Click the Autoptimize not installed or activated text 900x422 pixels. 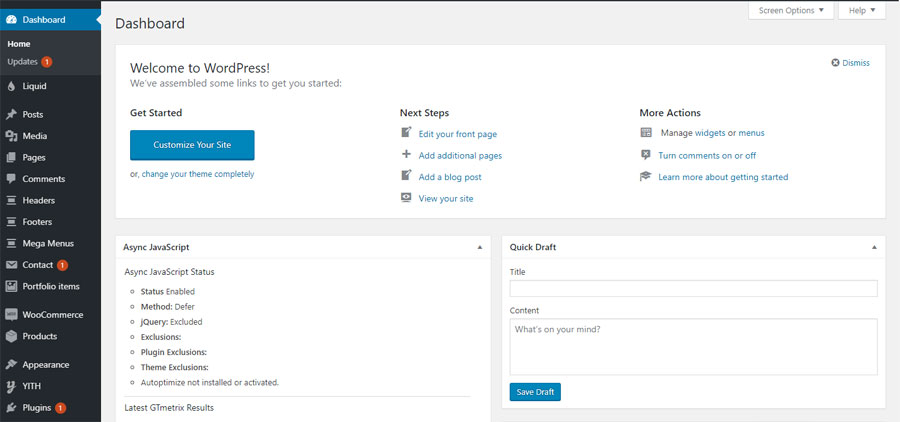tap(210, 382)
